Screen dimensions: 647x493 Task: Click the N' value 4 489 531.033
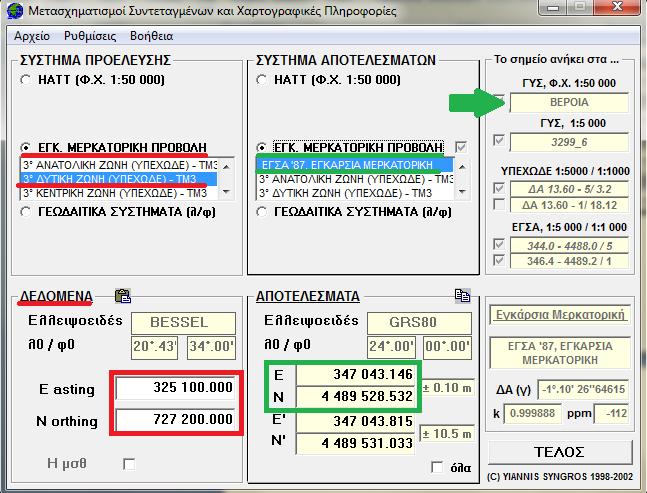pos(355,443)
